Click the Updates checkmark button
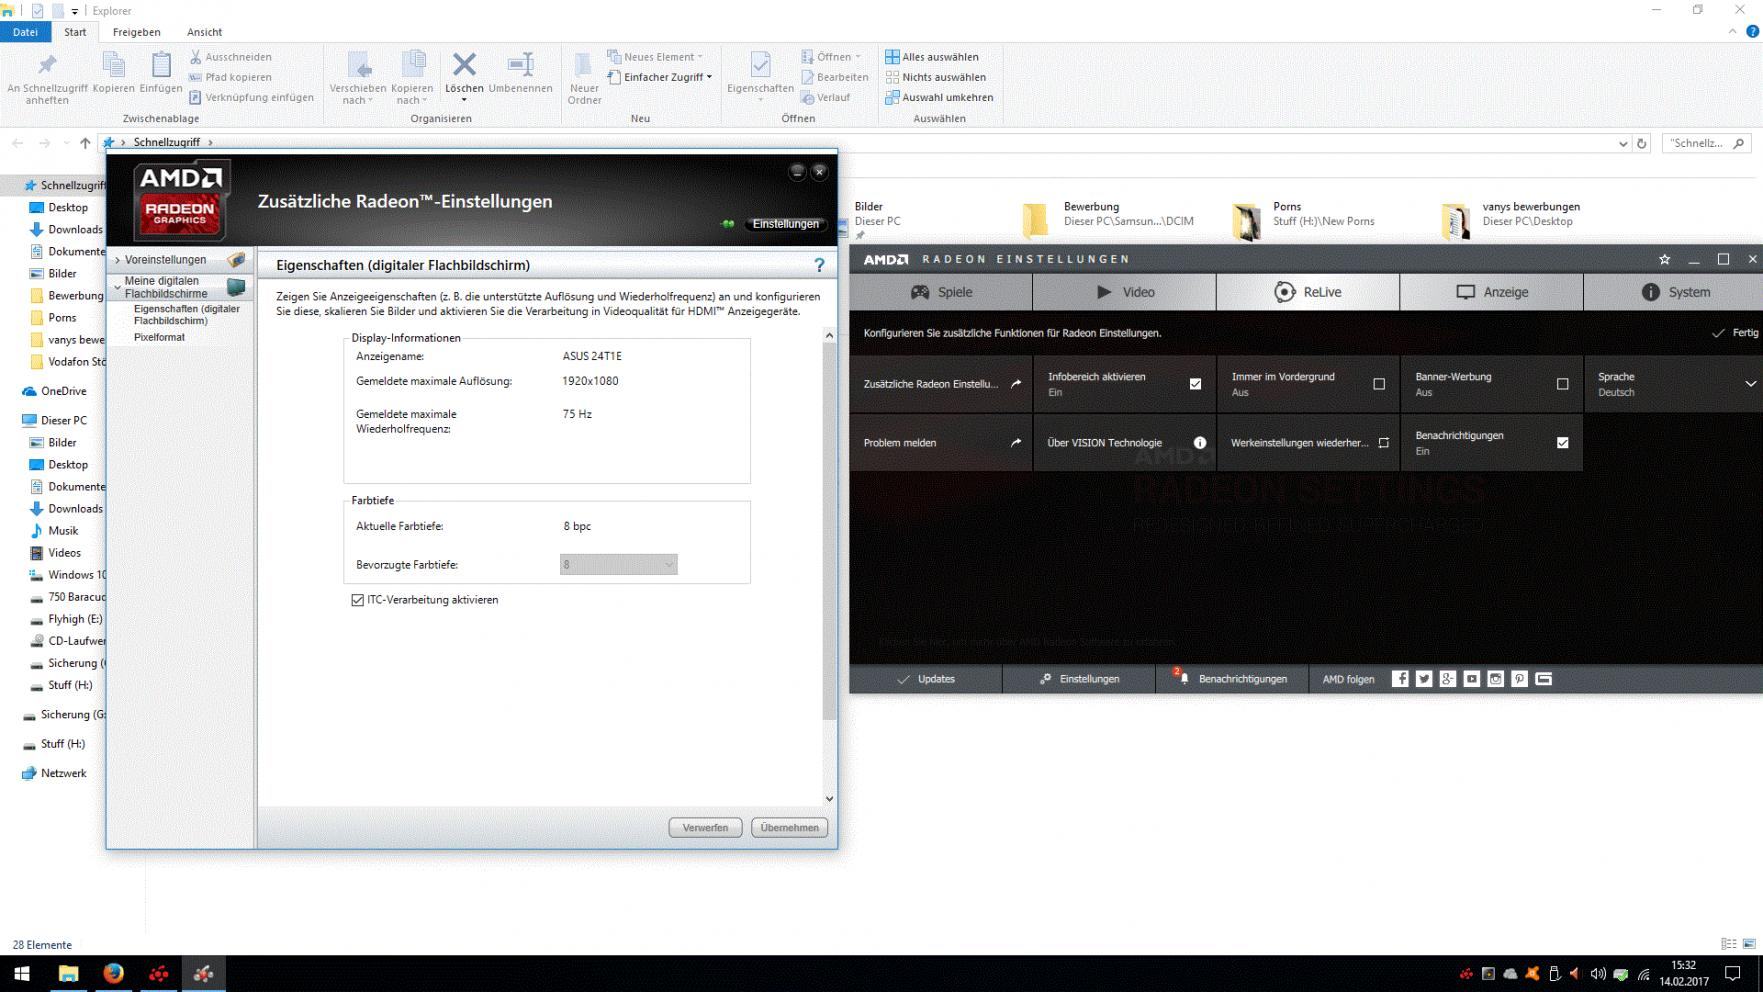 pyautogui.click(x=926, y=679)
